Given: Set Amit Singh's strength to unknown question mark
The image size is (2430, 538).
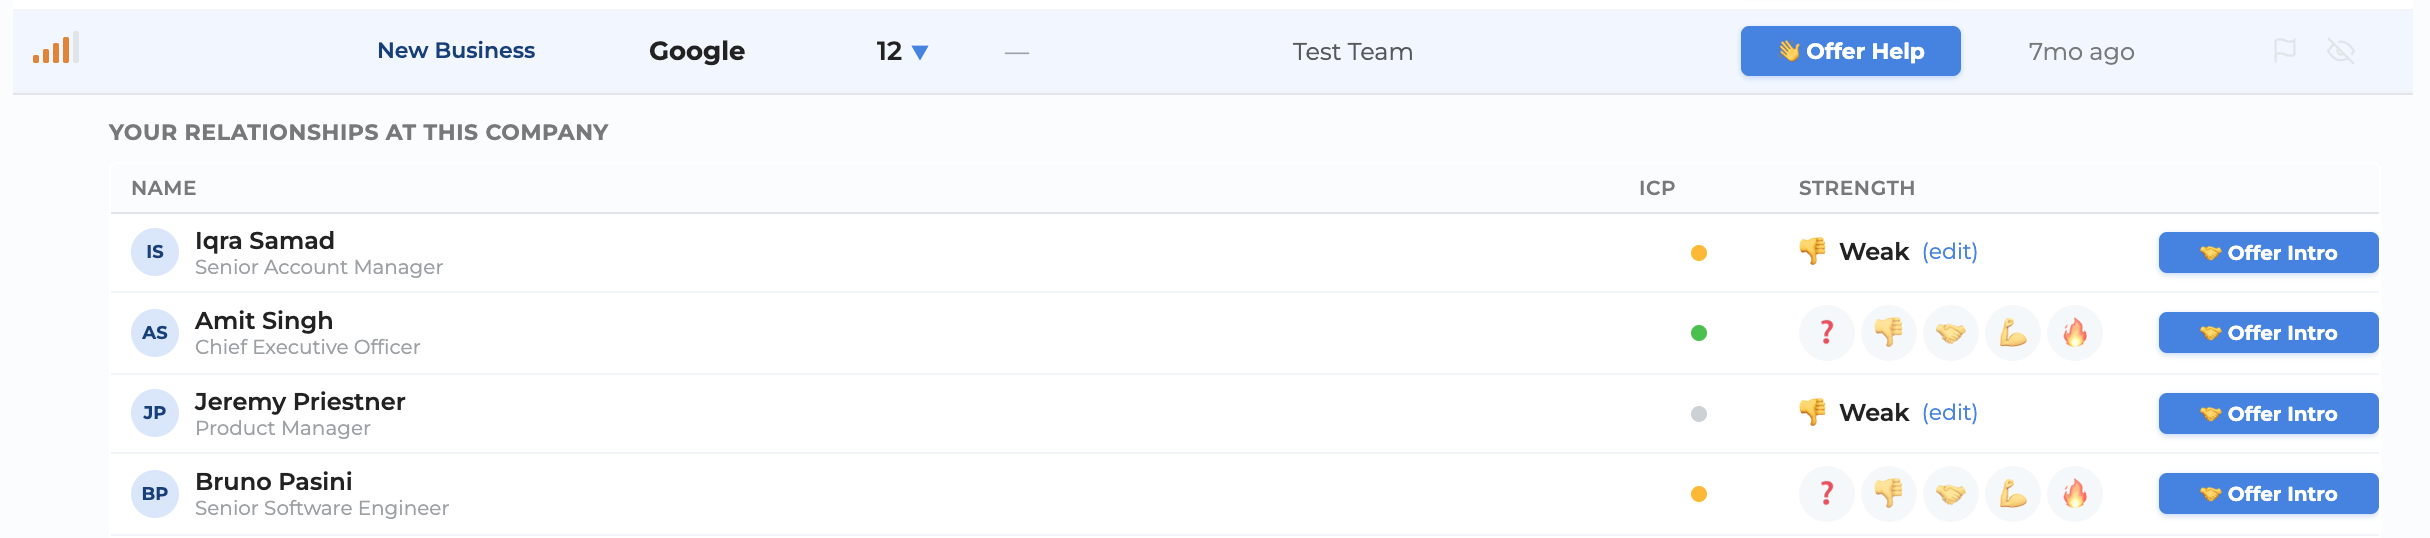Looking at the screenshot, I should (x=1826, y=333).
